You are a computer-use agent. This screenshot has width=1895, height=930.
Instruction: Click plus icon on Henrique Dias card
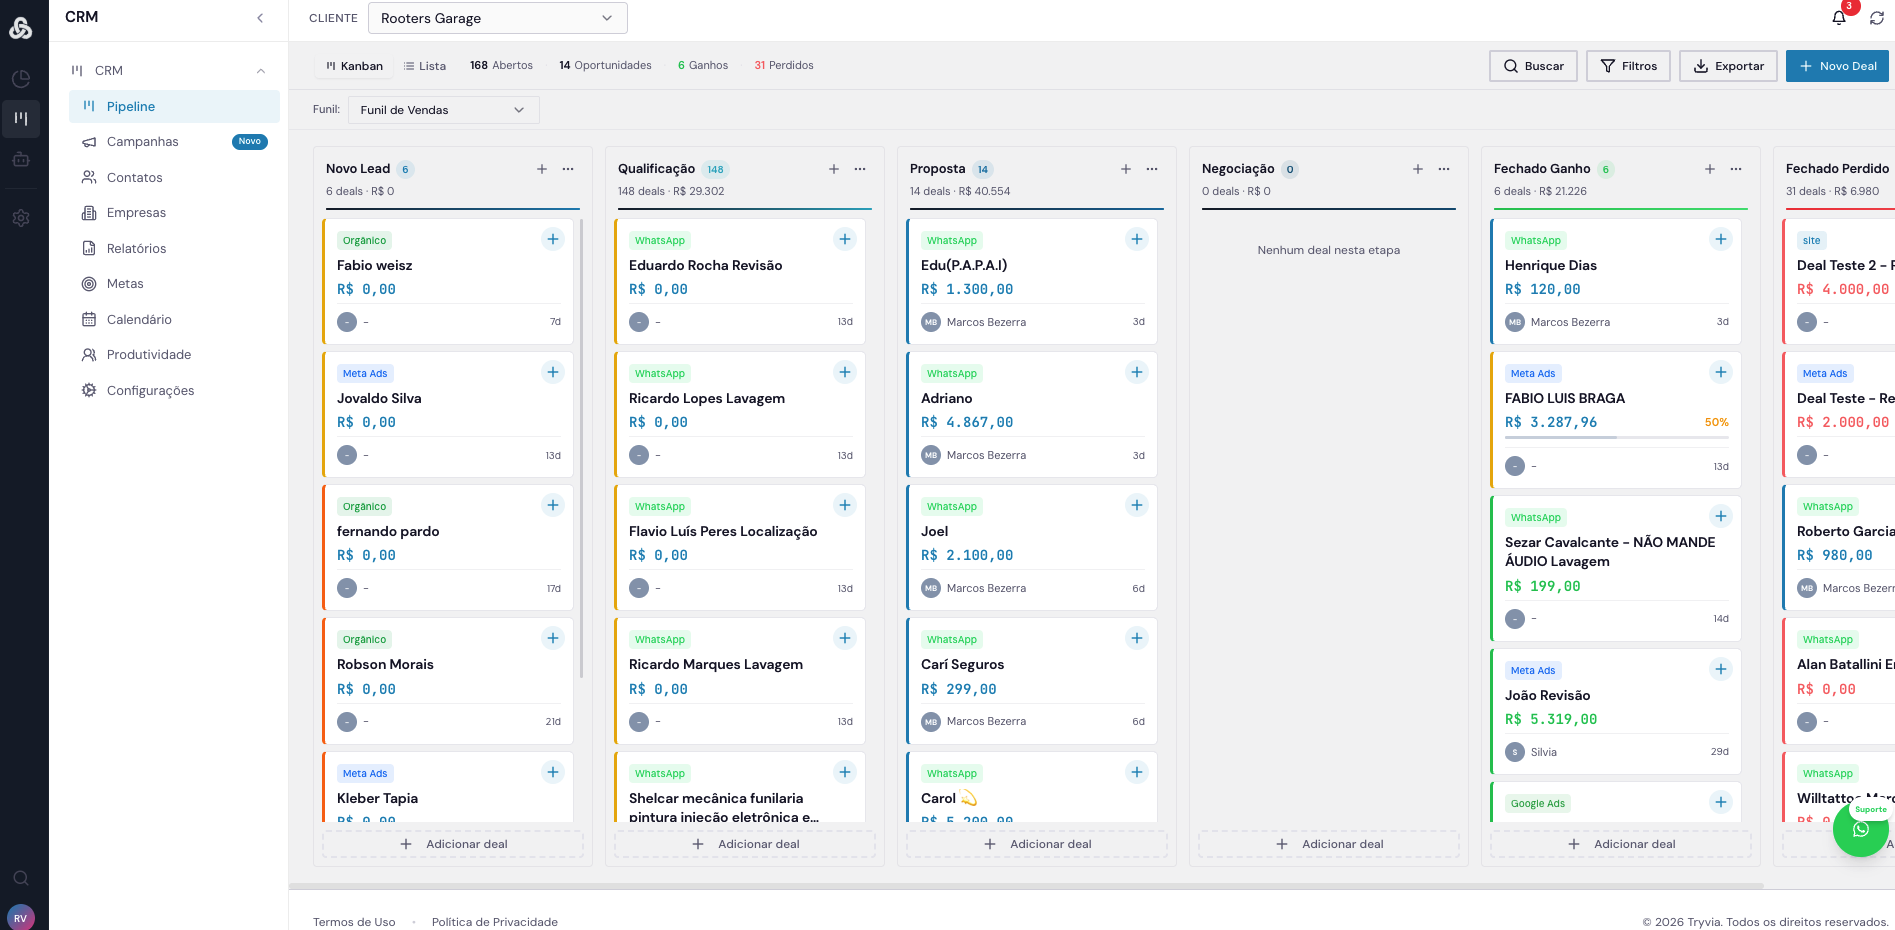click(x=1720, y=239)
